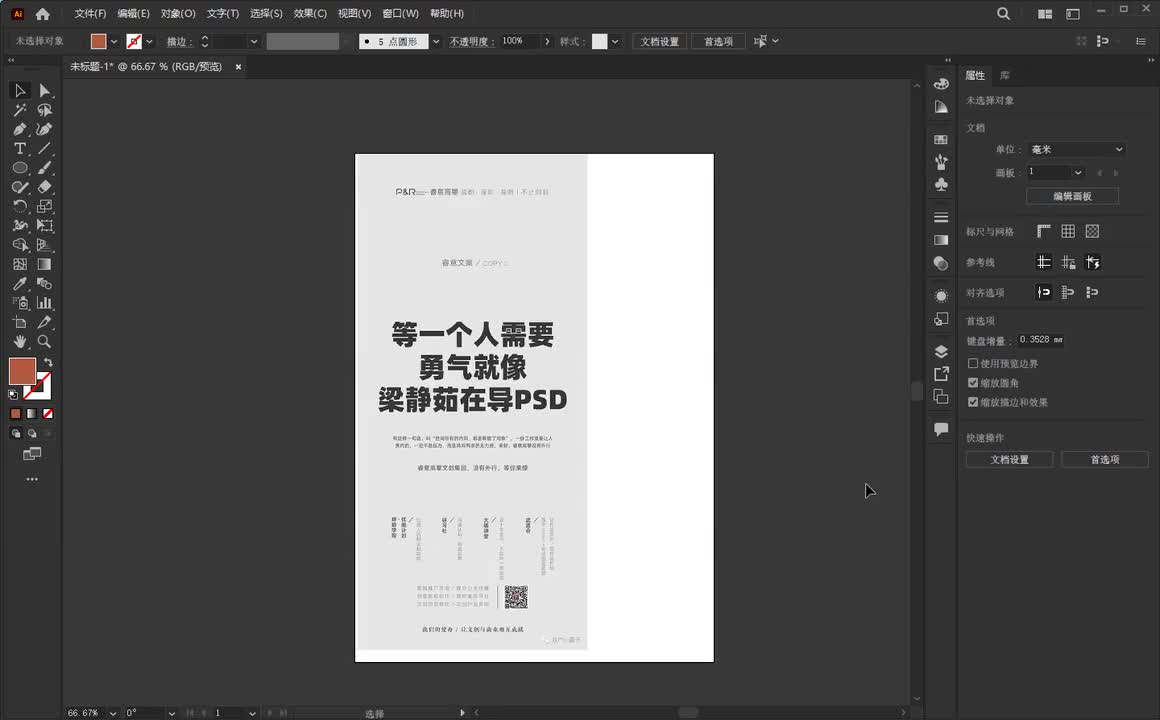Toggle transparency grid in properties panel
The height and width of the screenshot is (720, 1160).
click(x=1093, y=232)
